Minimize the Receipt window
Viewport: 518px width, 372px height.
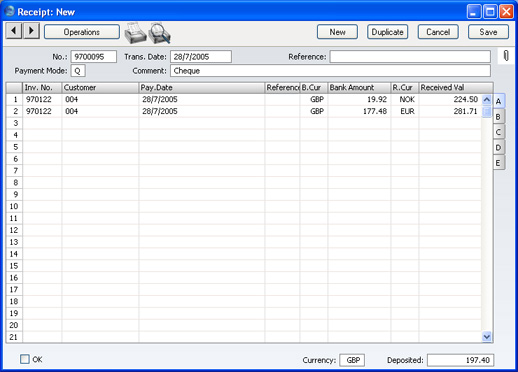pos(474,12)
